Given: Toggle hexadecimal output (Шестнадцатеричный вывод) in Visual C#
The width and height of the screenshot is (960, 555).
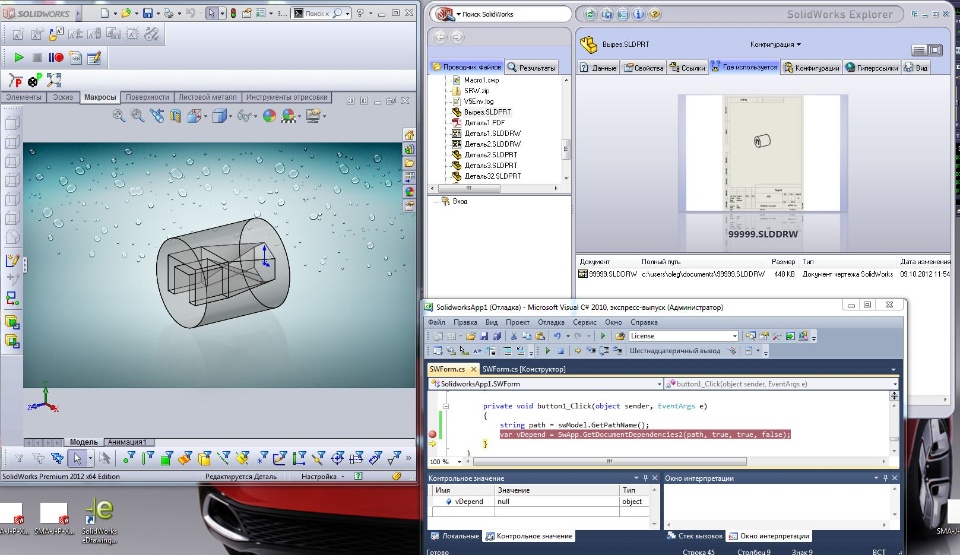Looking at the screenshot, I should (x=675, y=350).
